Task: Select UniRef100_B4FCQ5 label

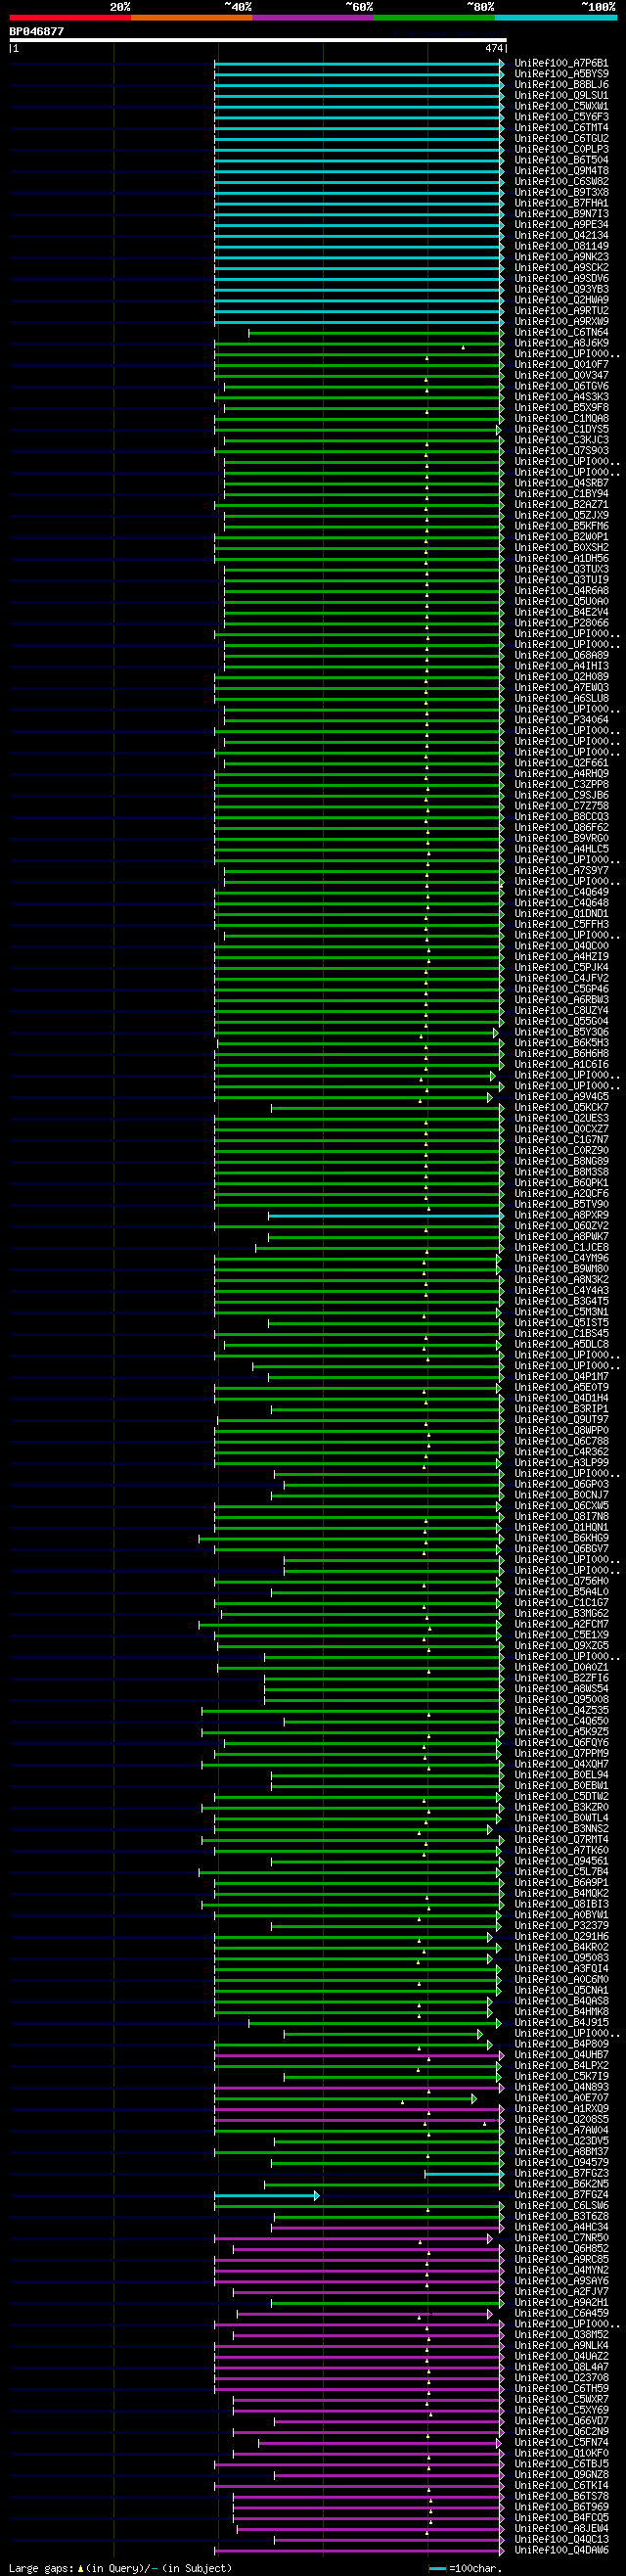Action: 561,2518
